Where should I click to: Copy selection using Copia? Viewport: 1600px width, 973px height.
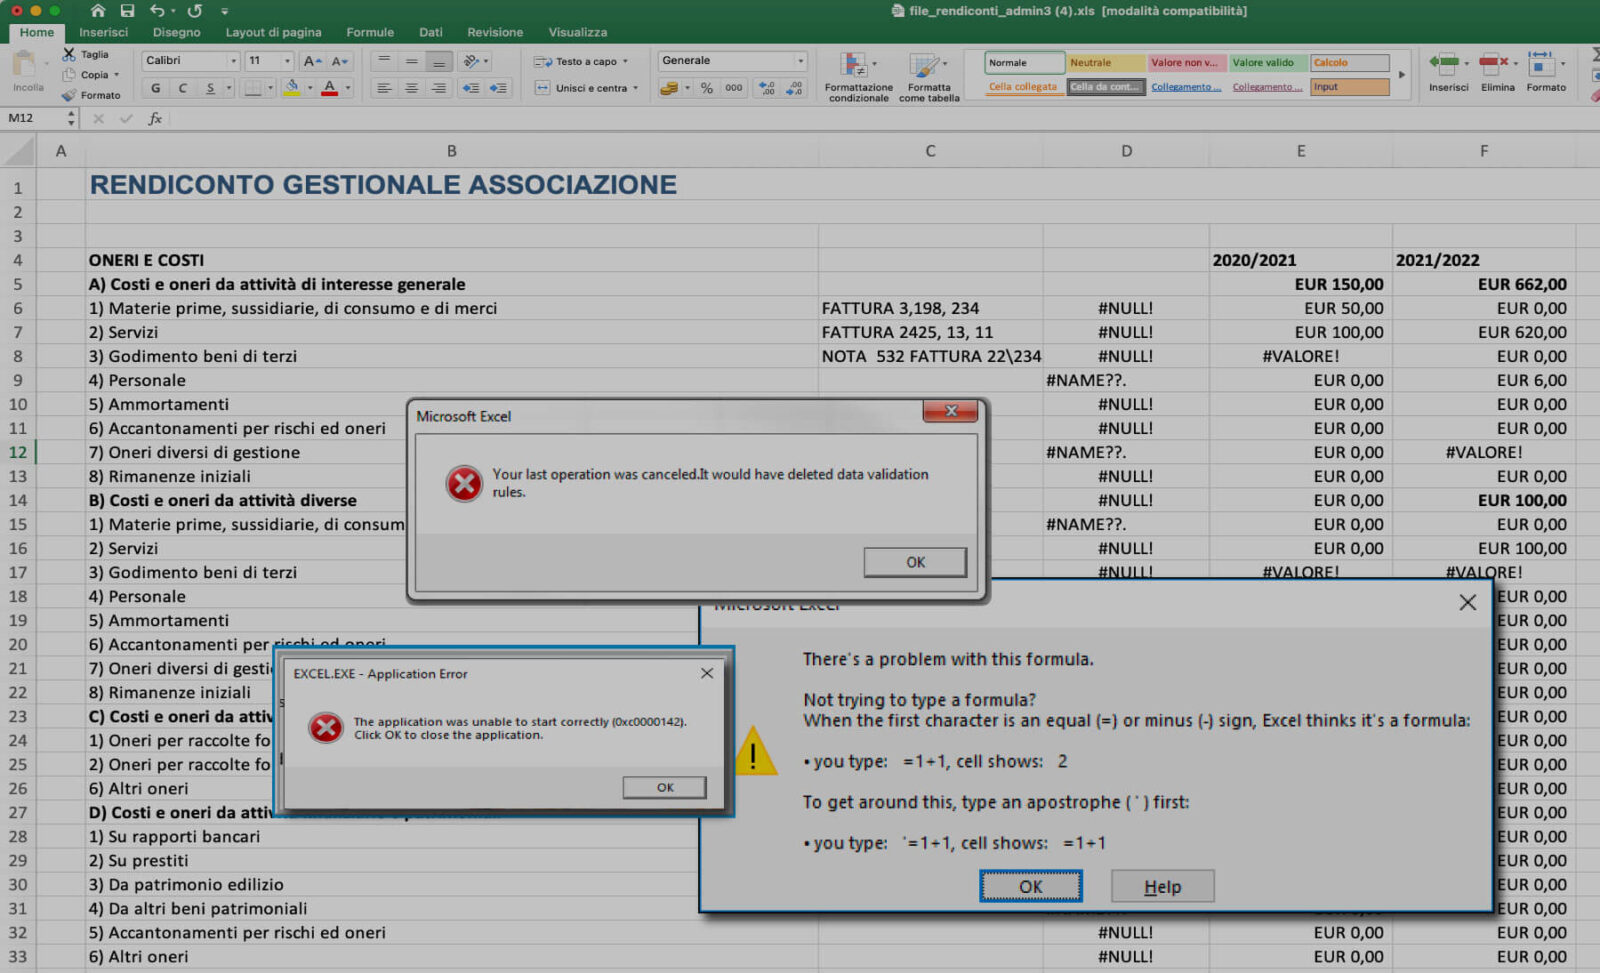pyautogui.click(x=86, y=75)
